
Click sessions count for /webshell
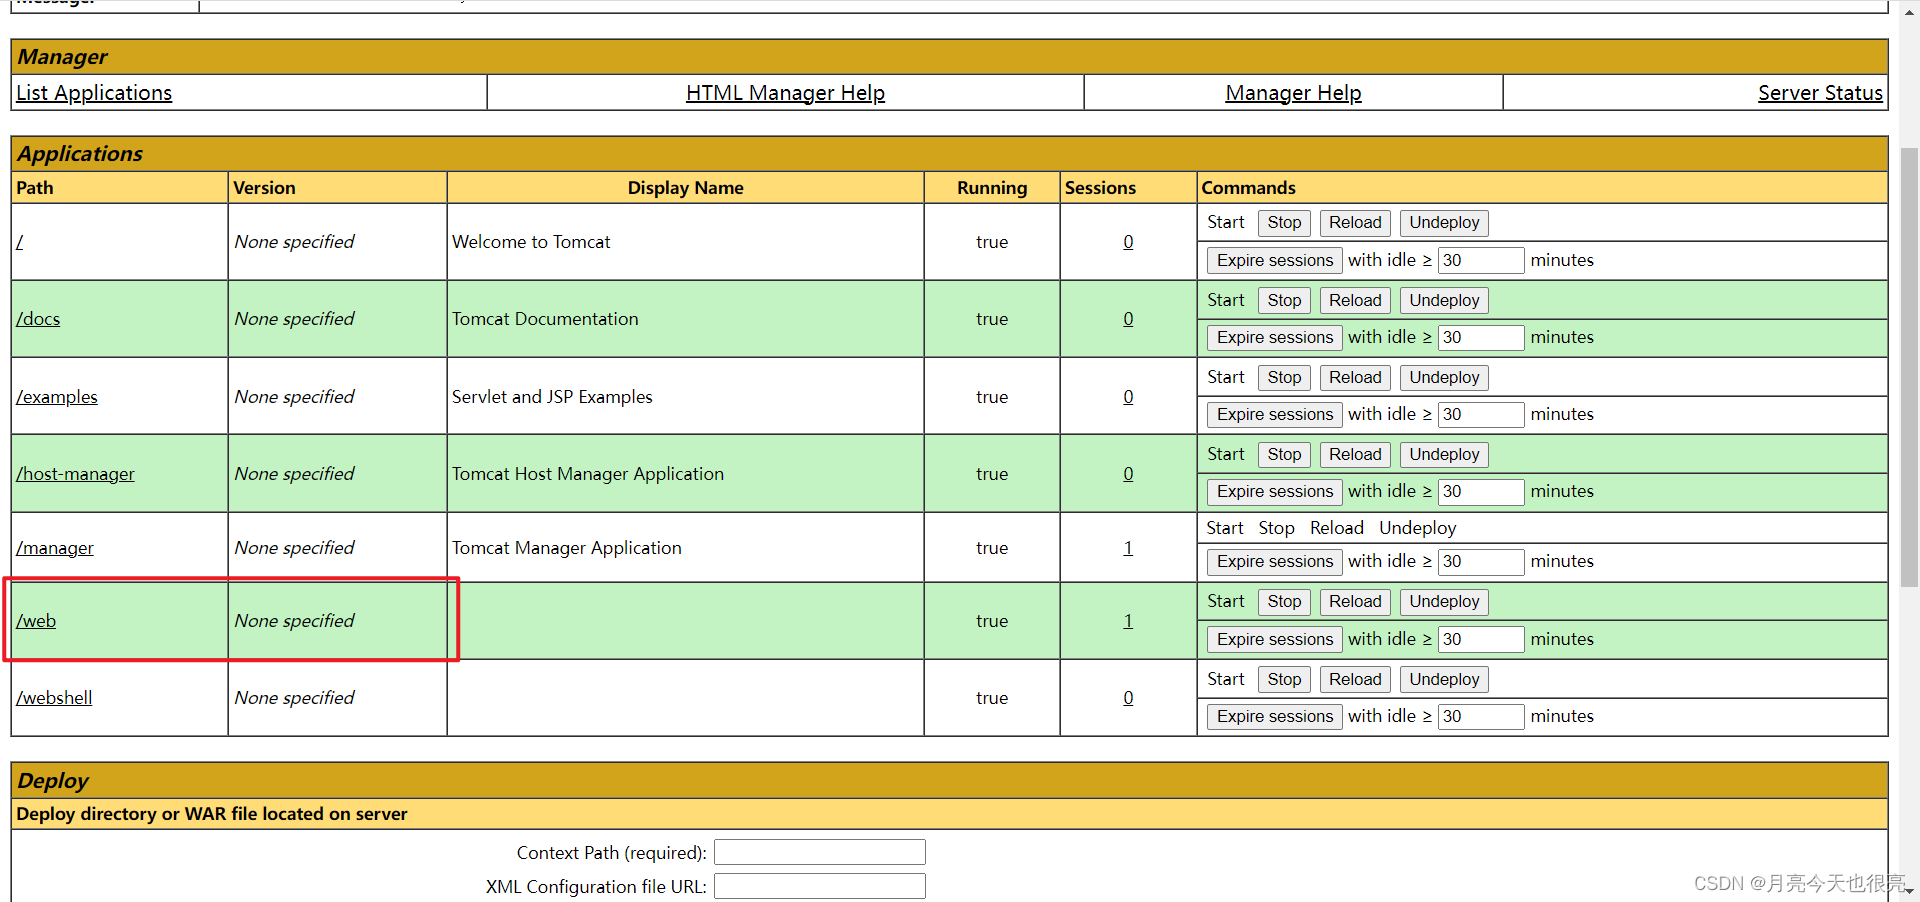[1128, 698]
